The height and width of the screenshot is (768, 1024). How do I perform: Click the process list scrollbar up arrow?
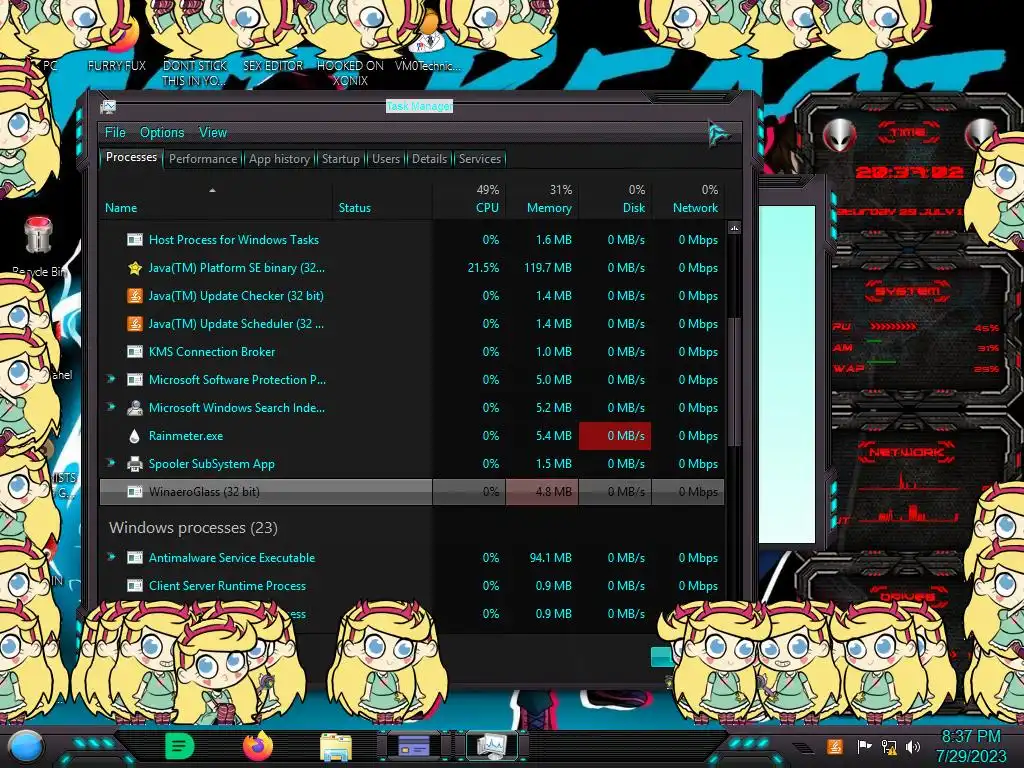click(734, 229)
